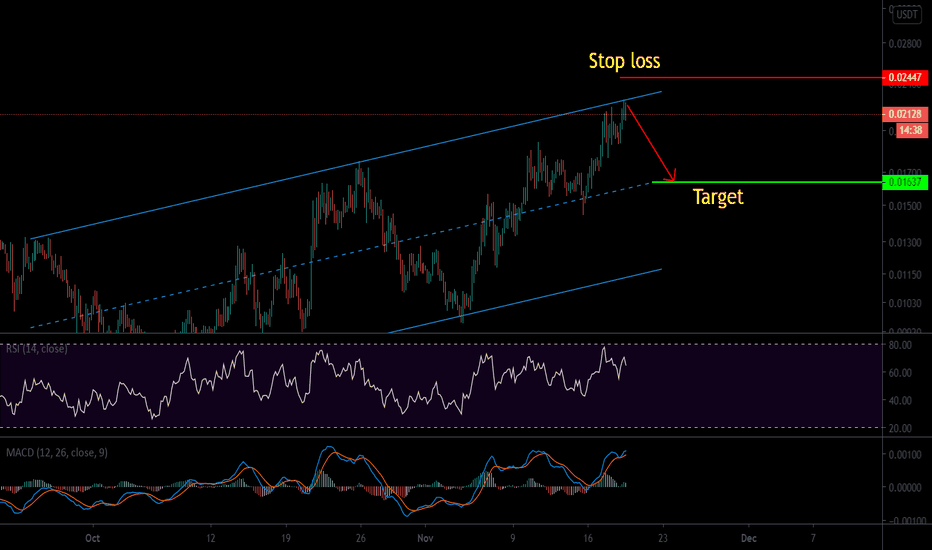Click 0.01300 on the price axis
The image size is (932, 550).
905,243
